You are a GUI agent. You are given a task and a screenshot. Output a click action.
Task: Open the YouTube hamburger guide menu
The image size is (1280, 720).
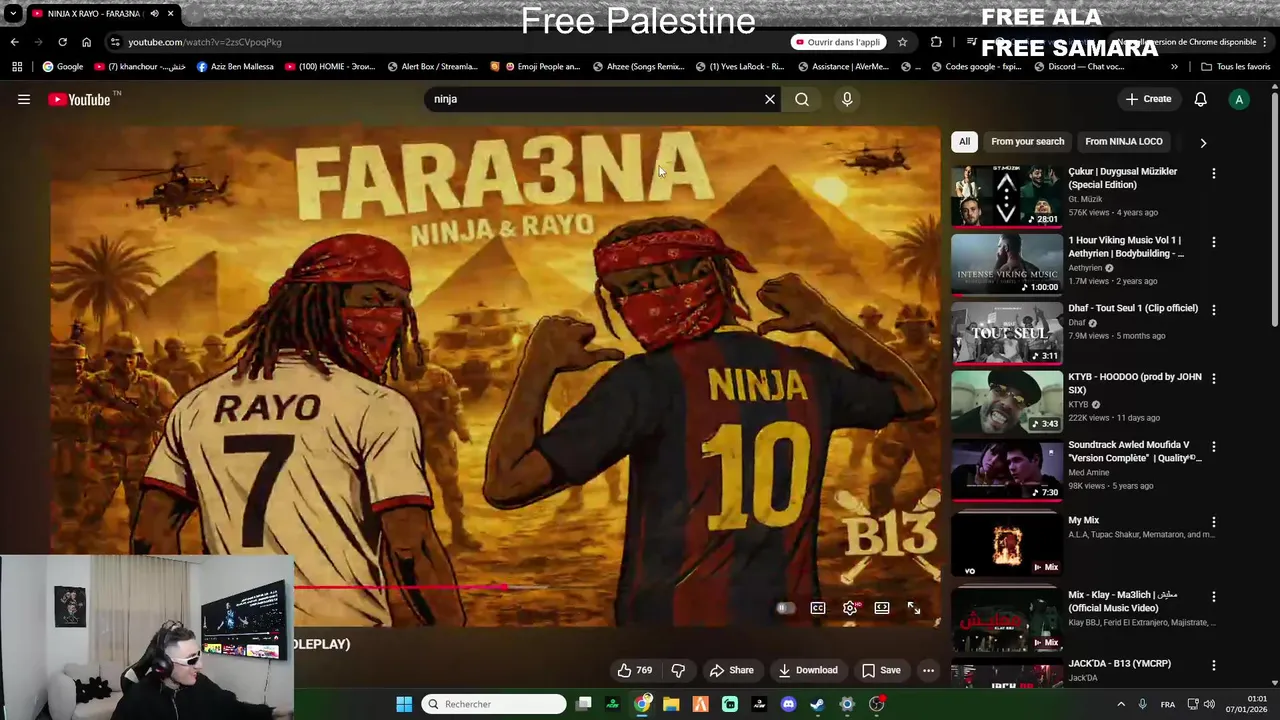pyautogui.click(x=24, y=99)
